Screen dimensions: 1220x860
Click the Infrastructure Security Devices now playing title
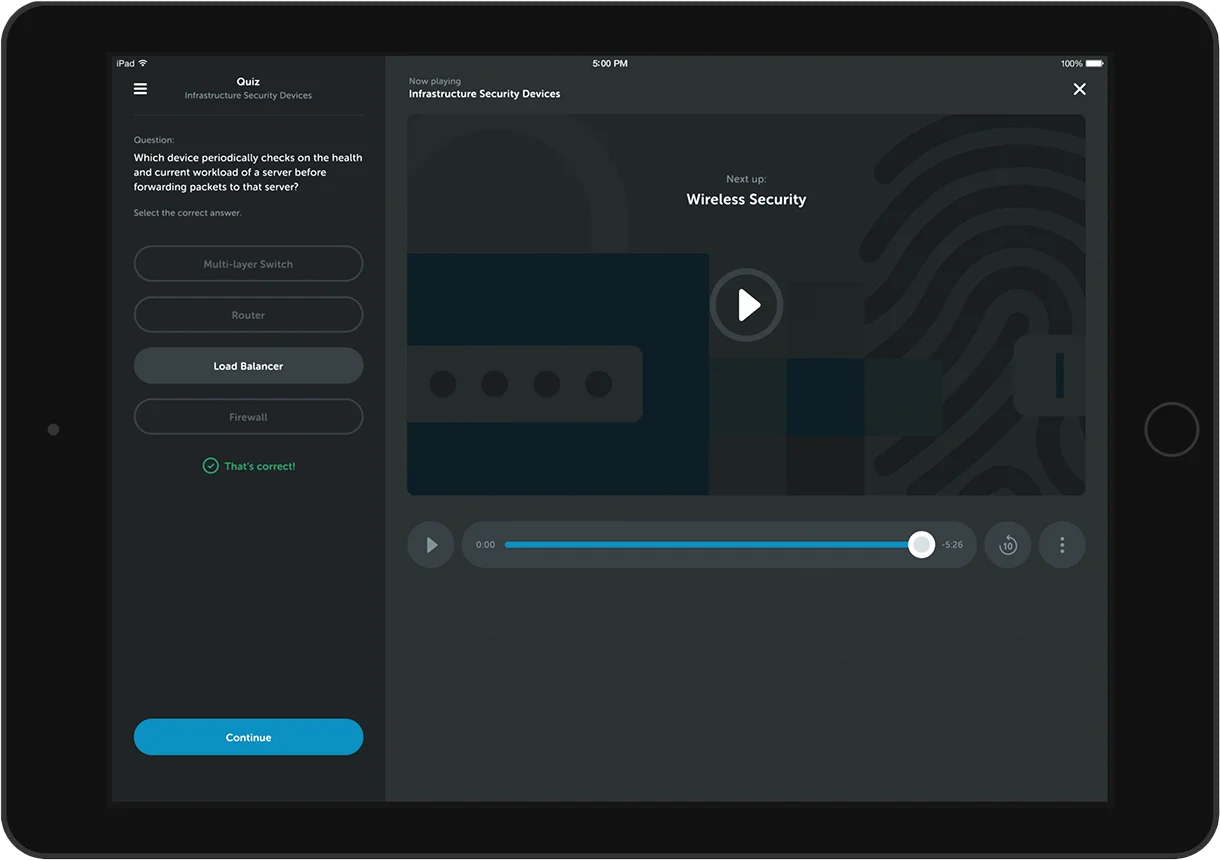(484, 94)
